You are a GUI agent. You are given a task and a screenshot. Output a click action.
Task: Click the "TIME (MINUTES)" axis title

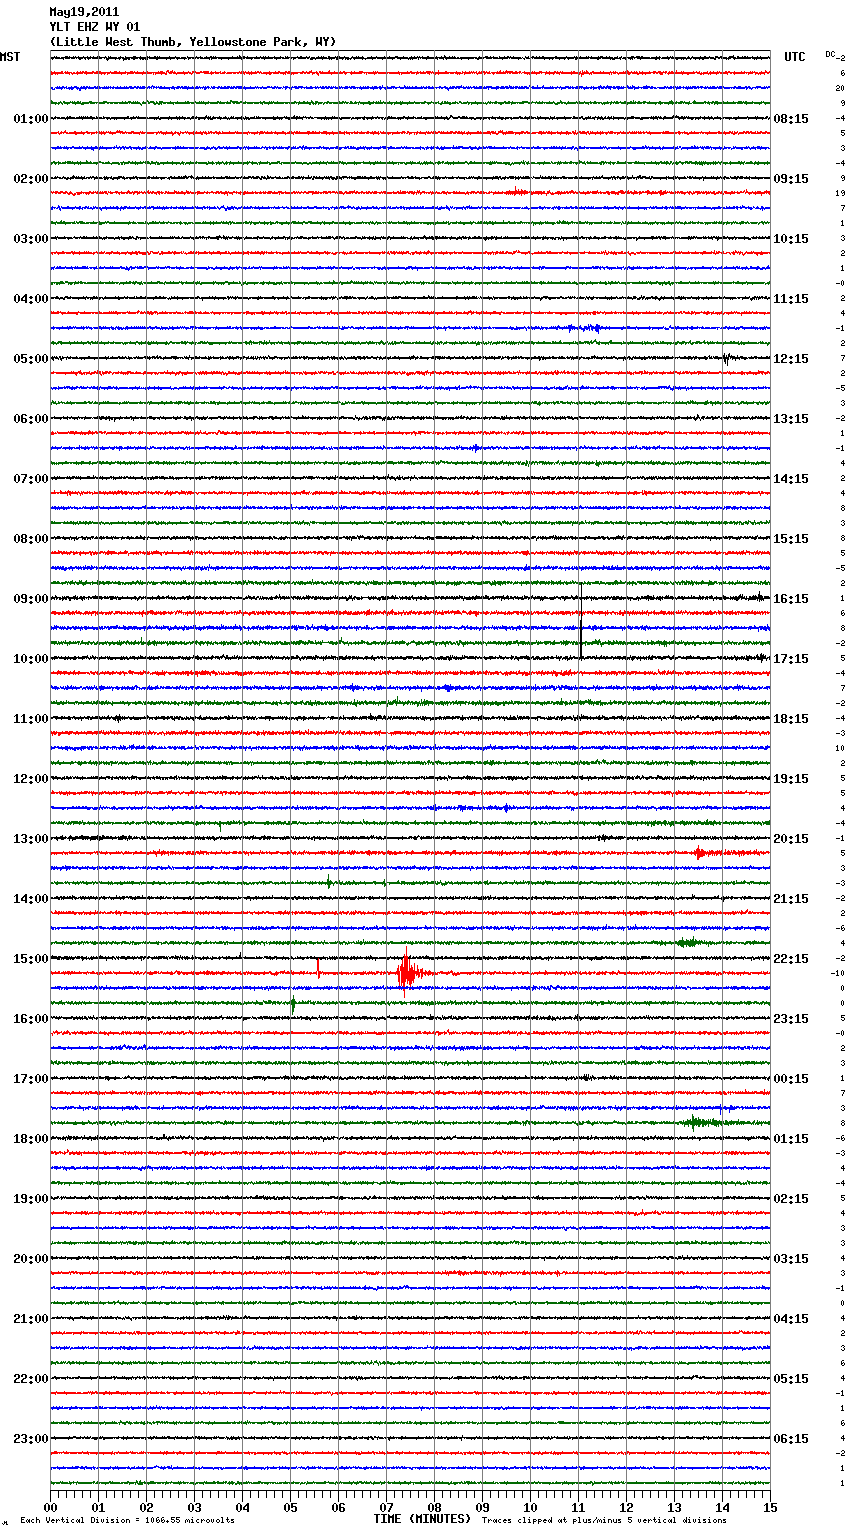pyautogui.click(x=422, y=1519)
